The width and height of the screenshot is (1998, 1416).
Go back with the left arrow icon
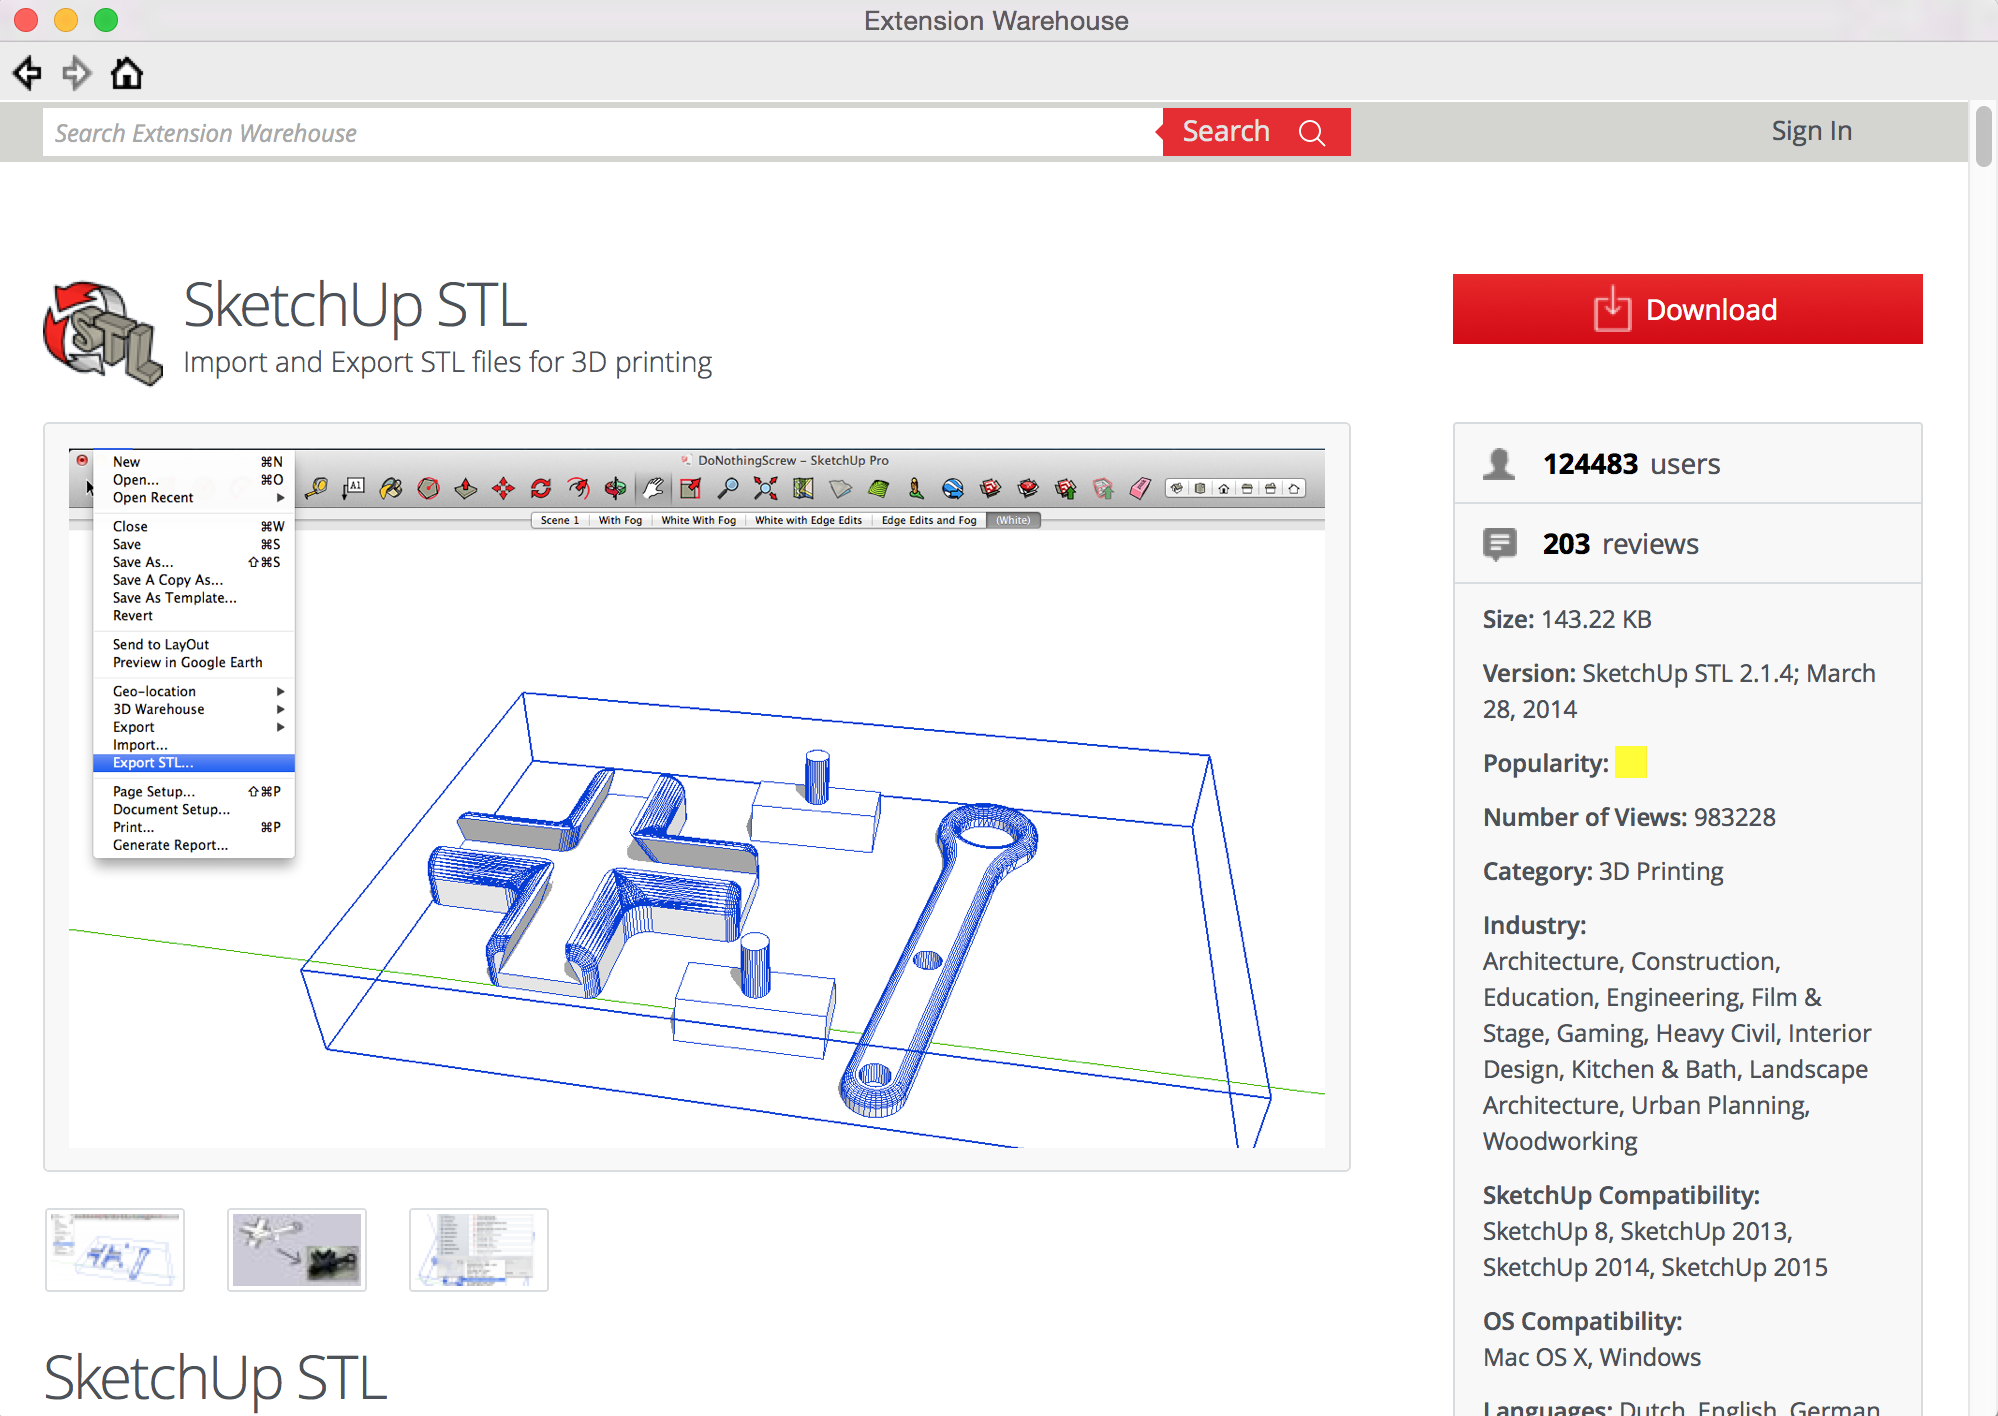pyautogui.click(x=27, y=73)
